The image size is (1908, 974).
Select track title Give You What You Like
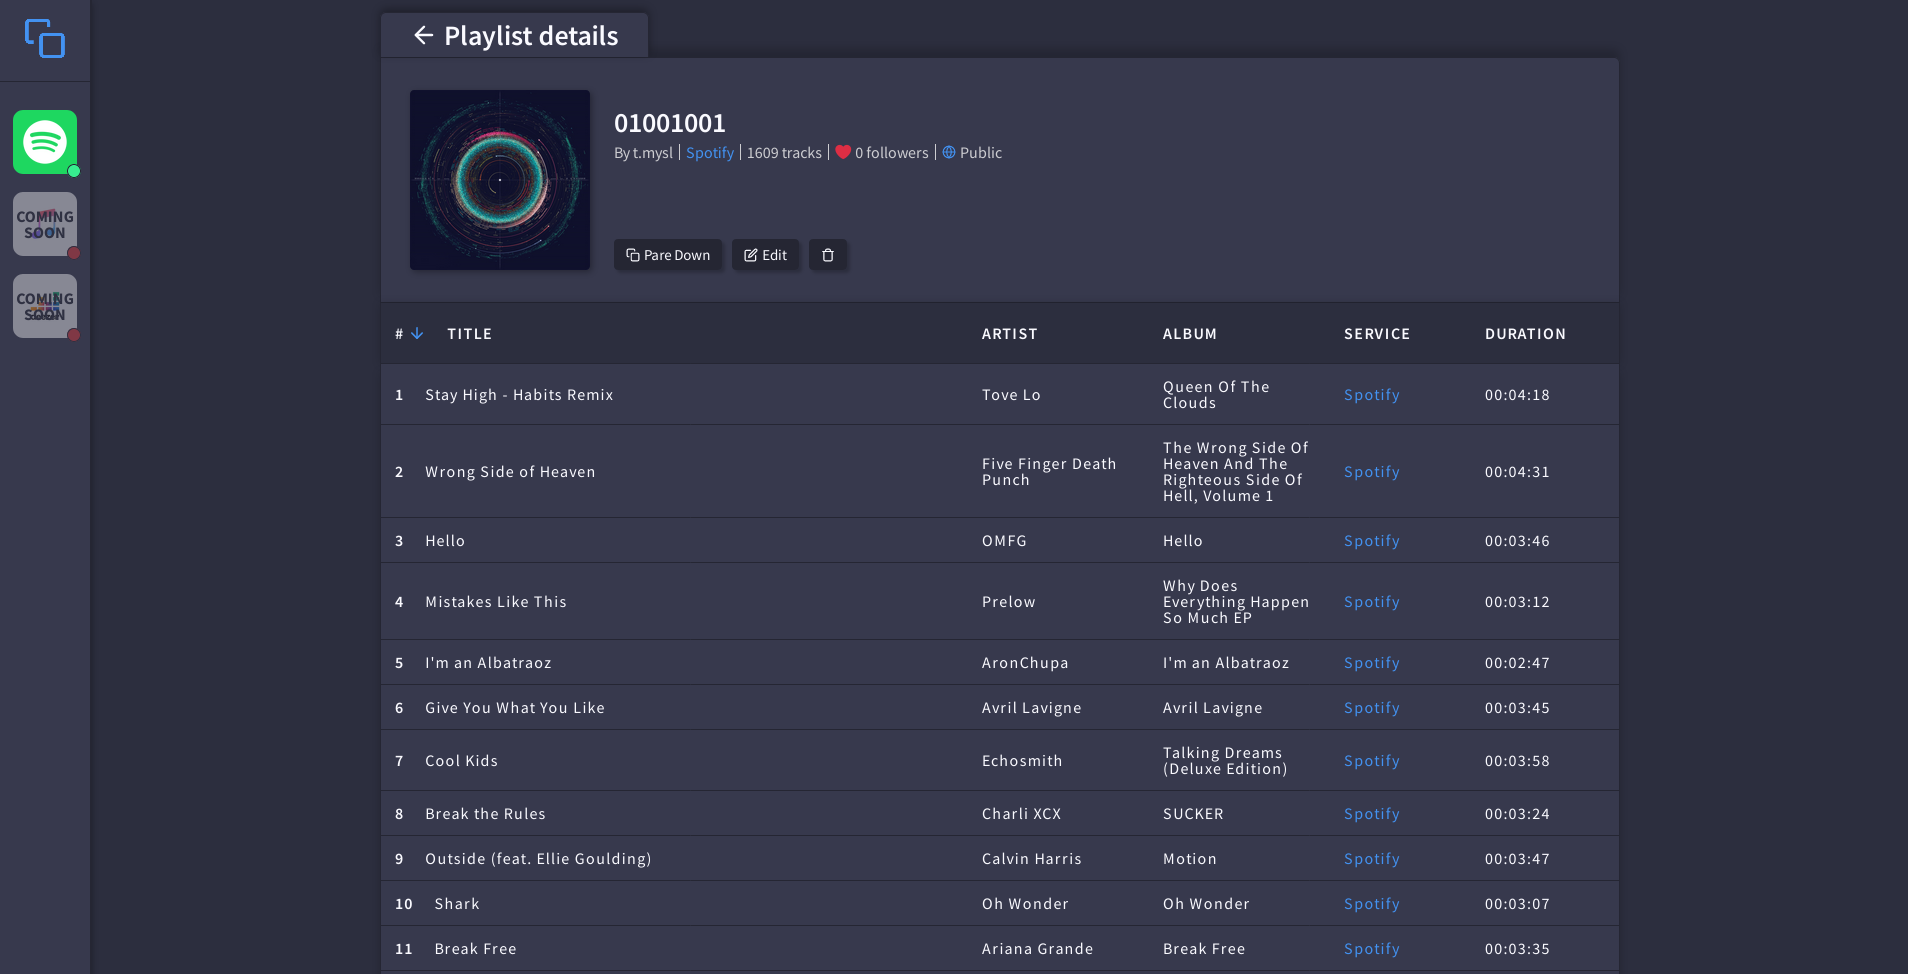tap(515, 708)
